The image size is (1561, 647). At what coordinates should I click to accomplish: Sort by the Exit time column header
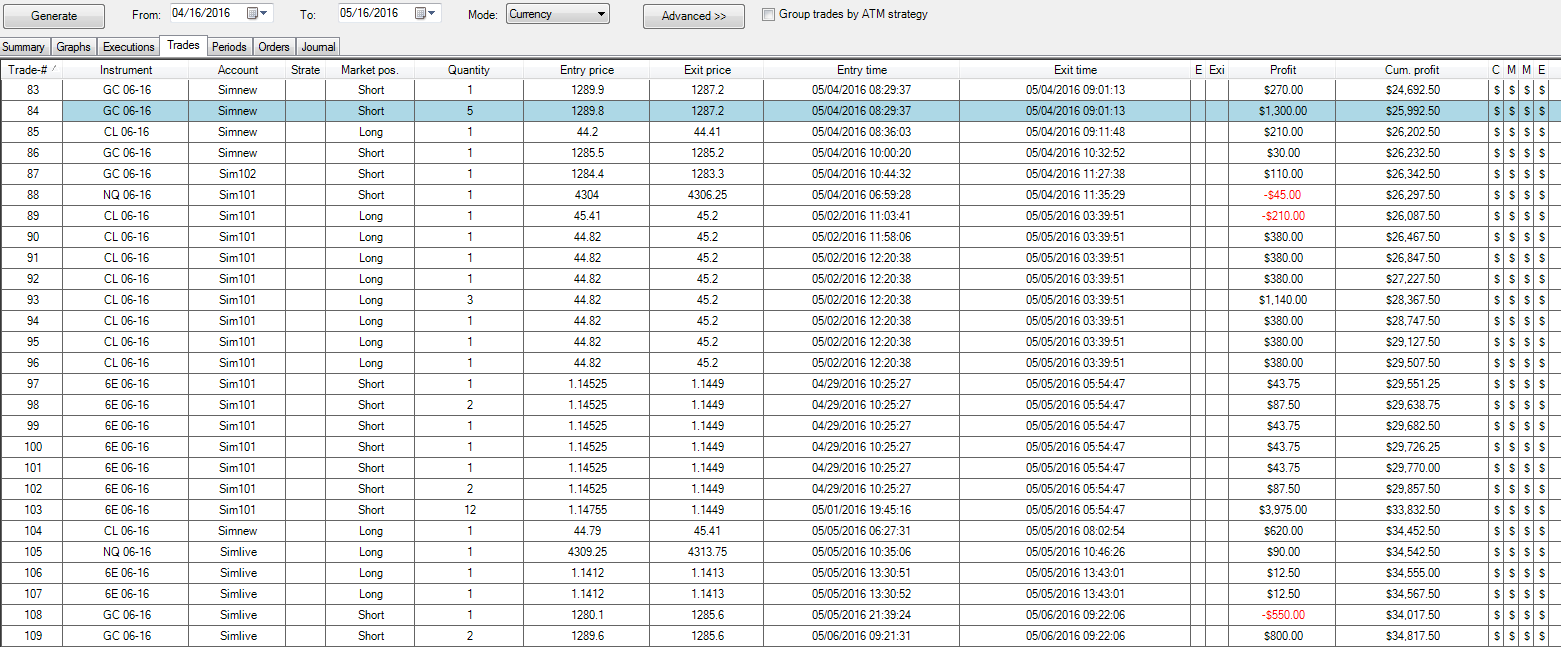point(1075,70)
